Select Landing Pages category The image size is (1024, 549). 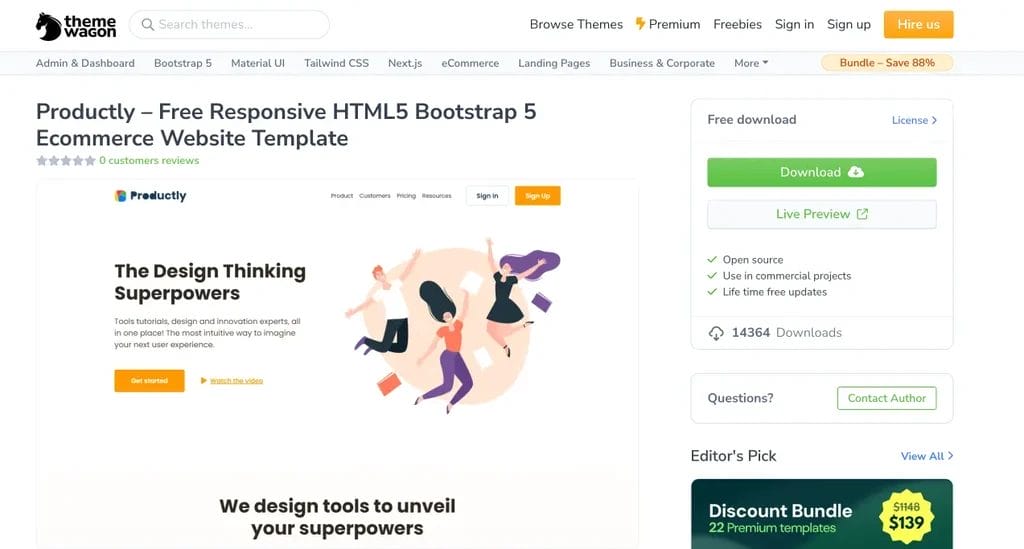(554, 63)
